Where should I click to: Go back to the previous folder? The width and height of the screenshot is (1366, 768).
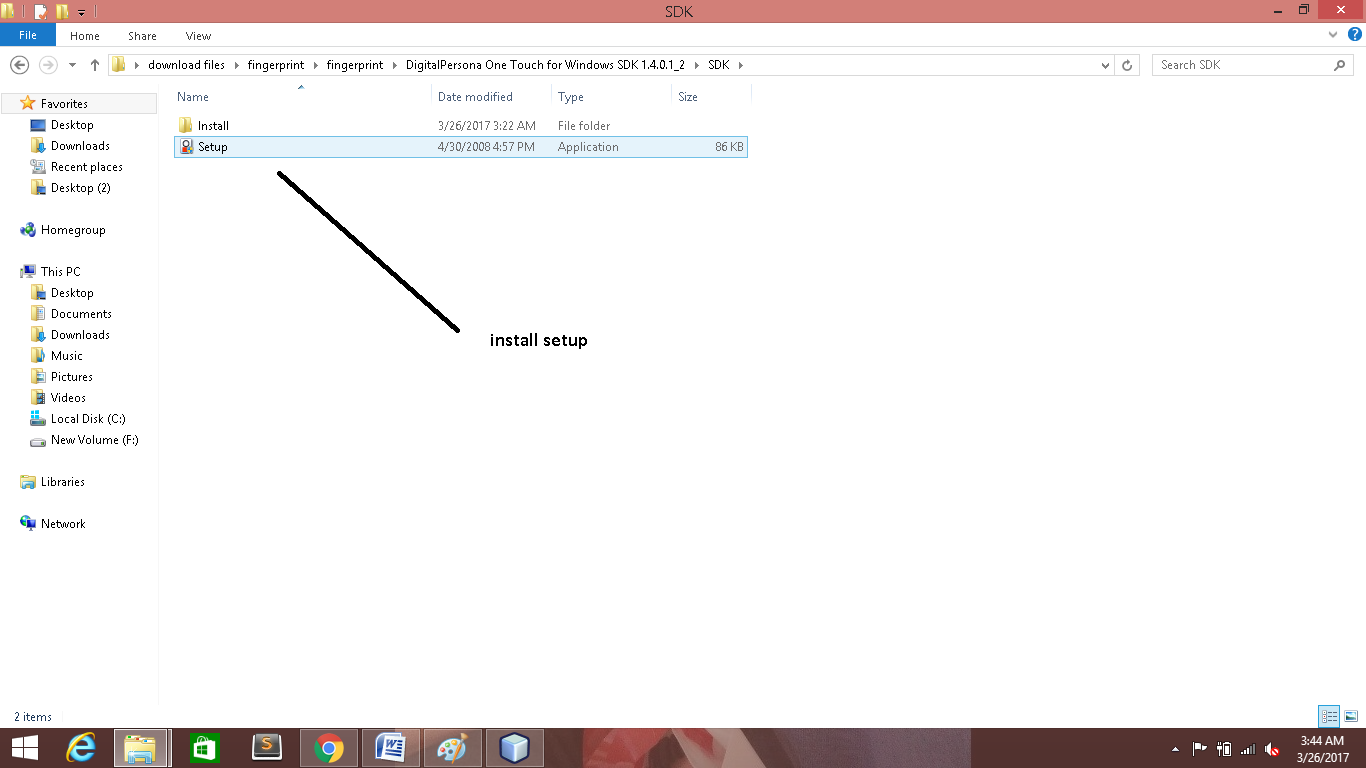pos(19,65)
